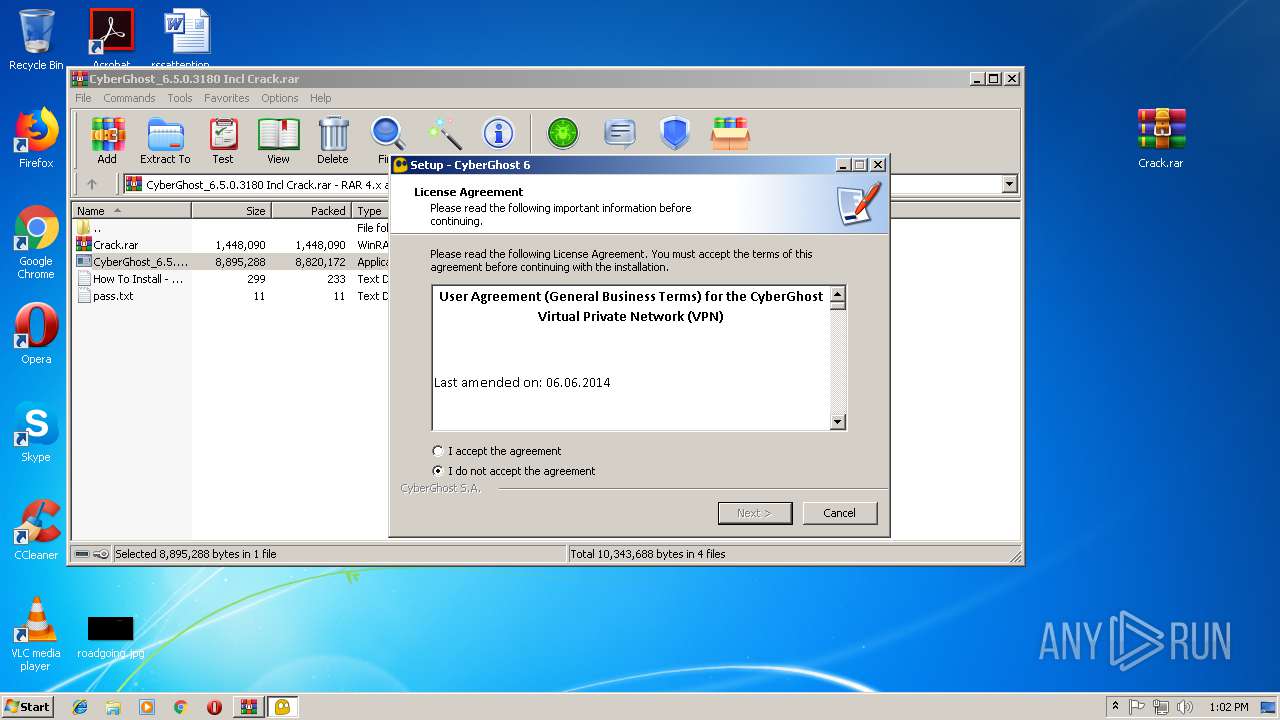This screenshot has height=720, width=1280.
Task: Select the Crack.rar desktop icon
Action: [x=1160, y=138]
